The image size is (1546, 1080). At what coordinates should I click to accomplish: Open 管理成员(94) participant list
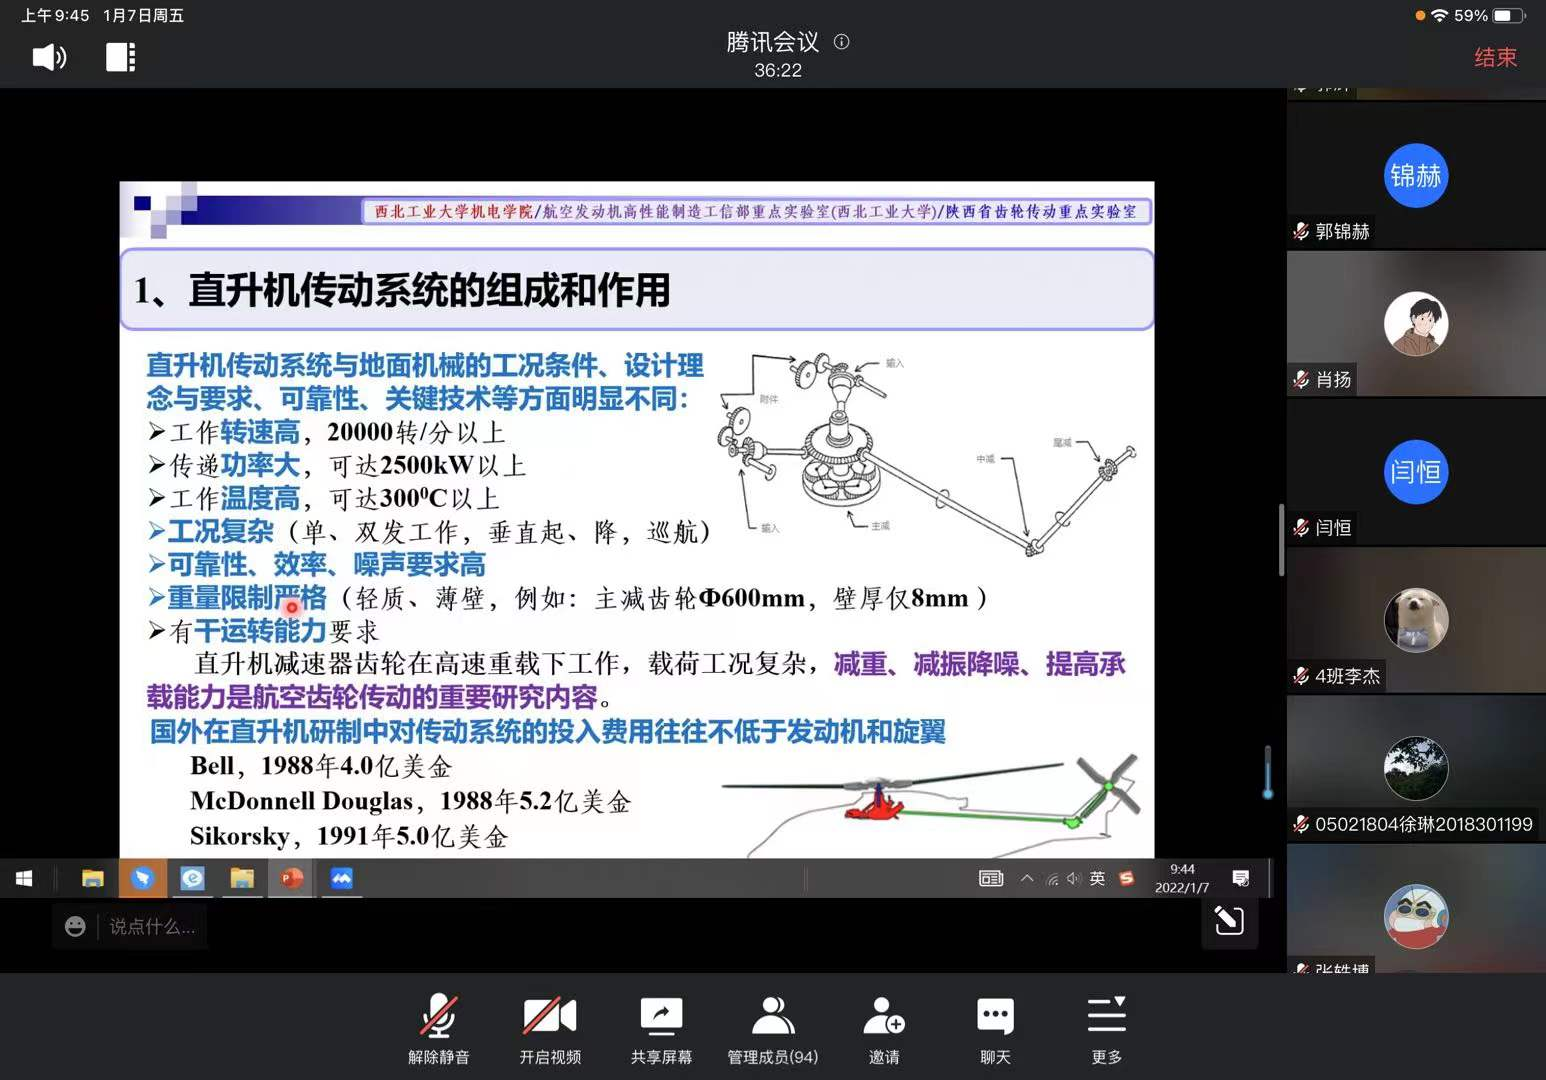tap(772, 1029)
